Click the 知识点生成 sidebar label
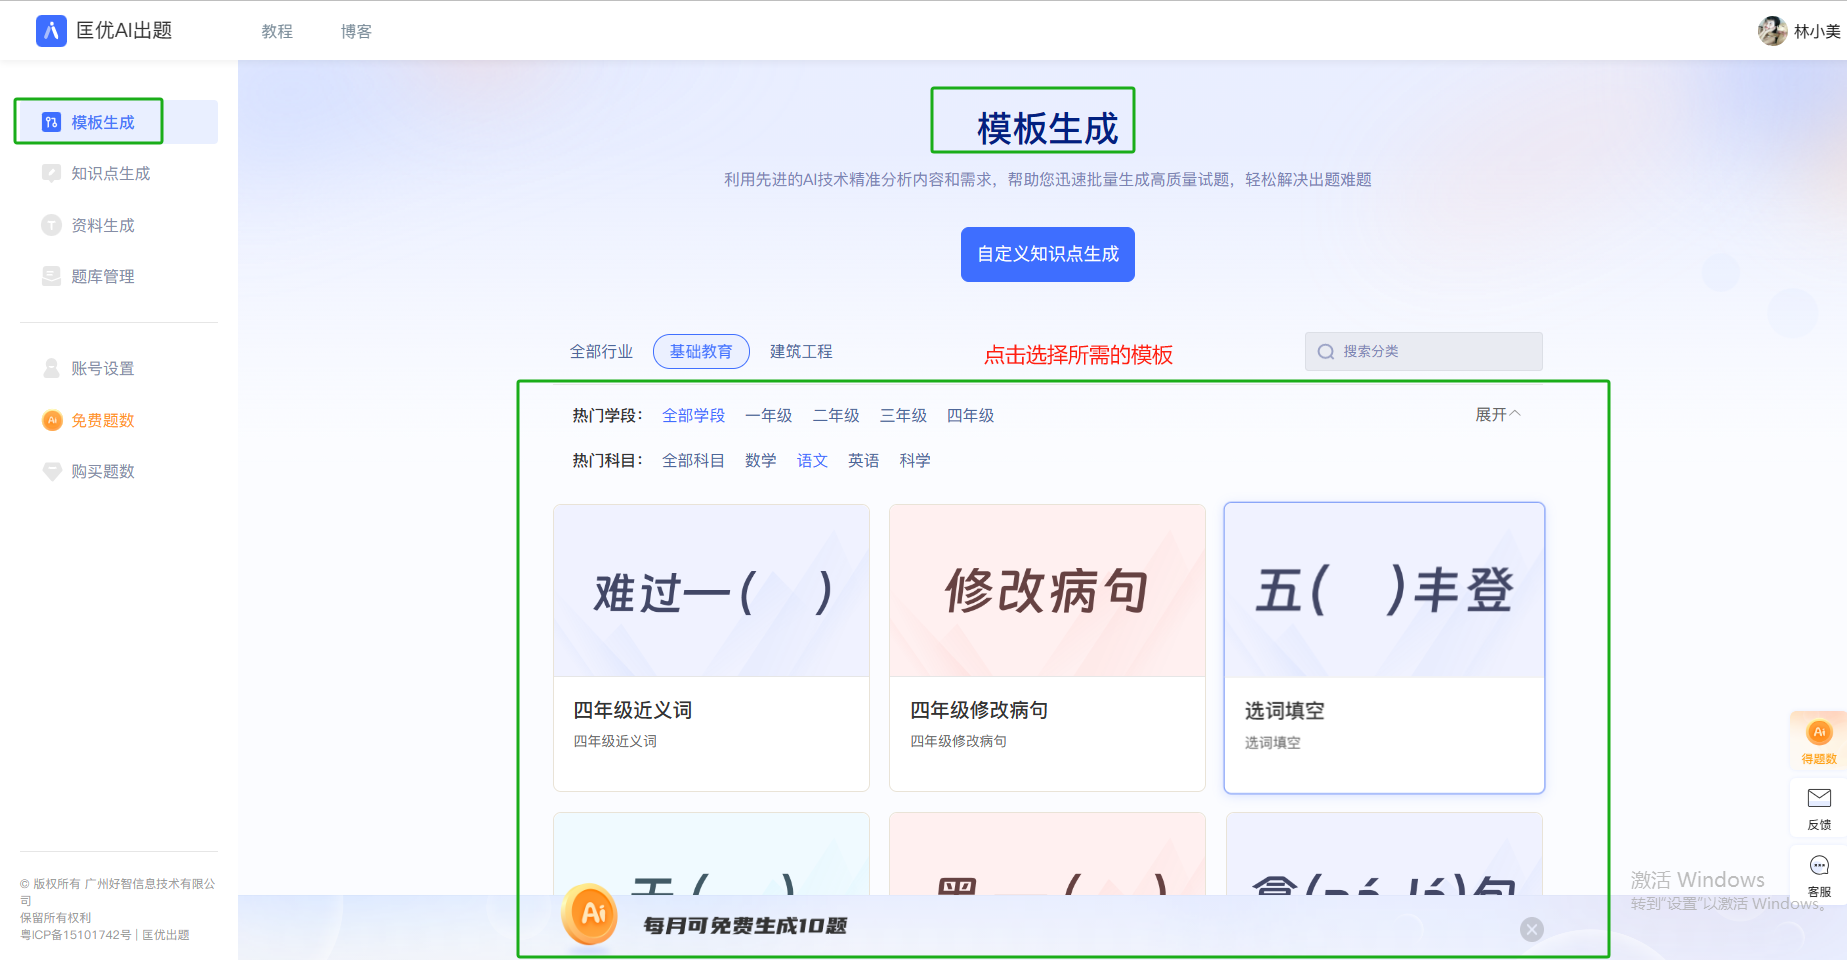Screen dimensions: 1847x960 111,173
